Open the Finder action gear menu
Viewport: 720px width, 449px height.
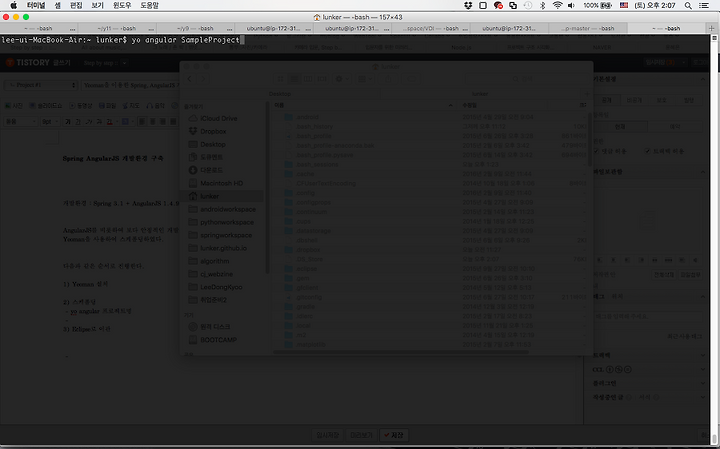click(341, 79)
